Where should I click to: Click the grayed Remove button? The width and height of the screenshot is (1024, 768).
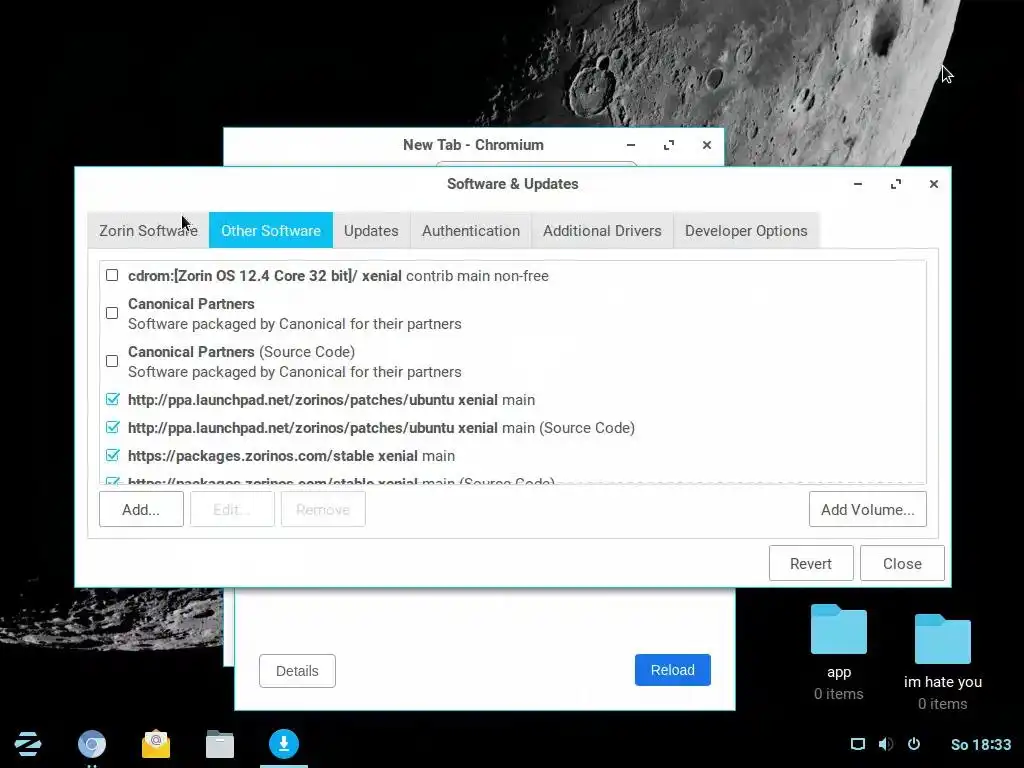(323, 509)
